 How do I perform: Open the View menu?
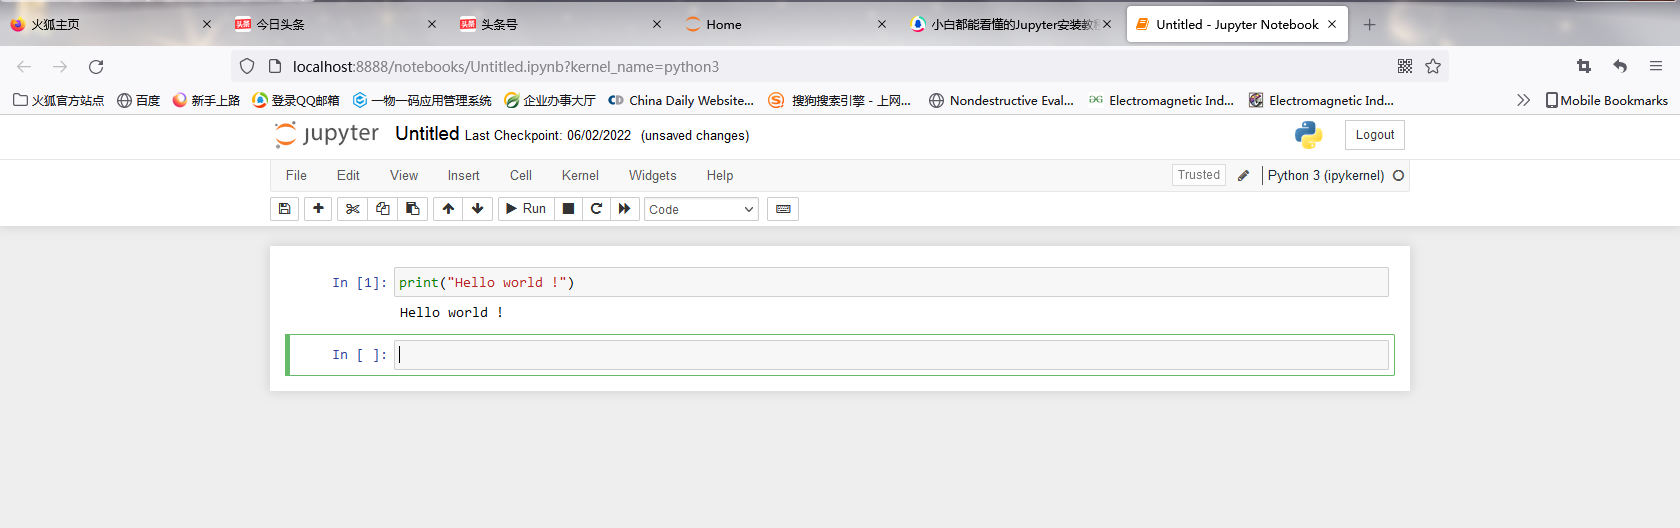click(x=404, y=175)
